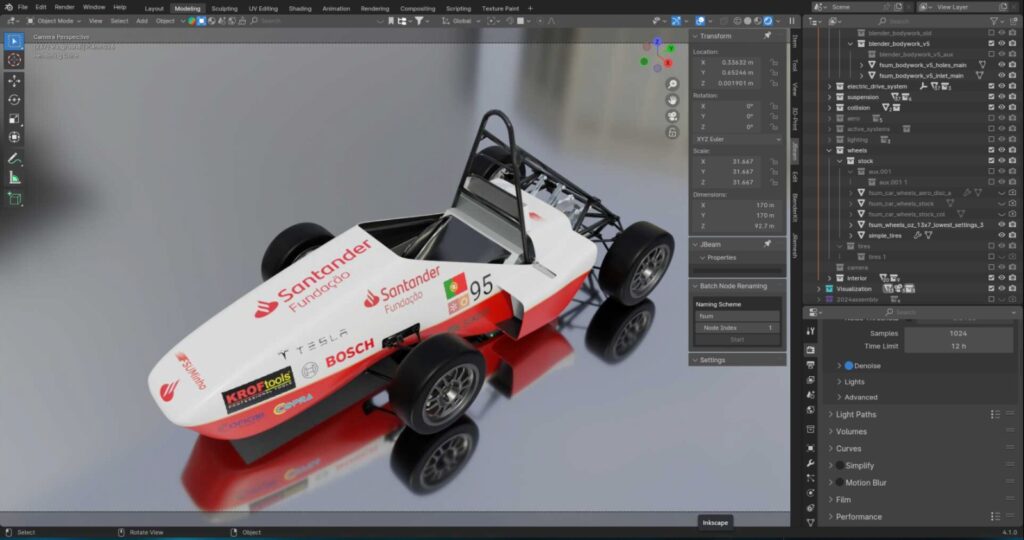Select the Select Box tool
The height and width of the screenshot is (540, 1024).
tap(14, 41)
